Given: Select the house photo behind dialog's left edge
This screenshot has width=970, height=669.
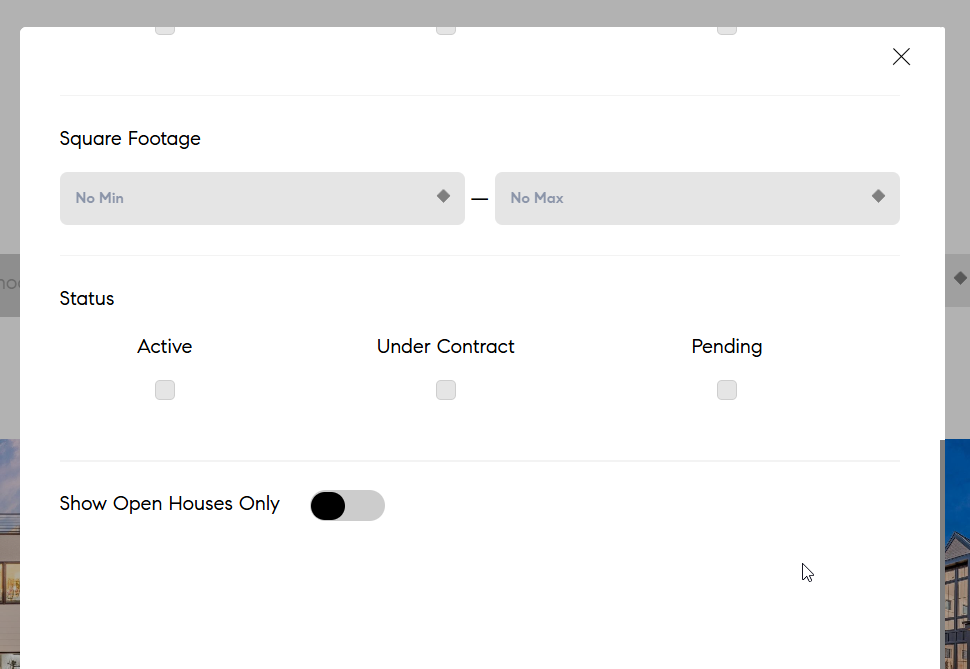Looking at the screenshot, I should 10,554.
